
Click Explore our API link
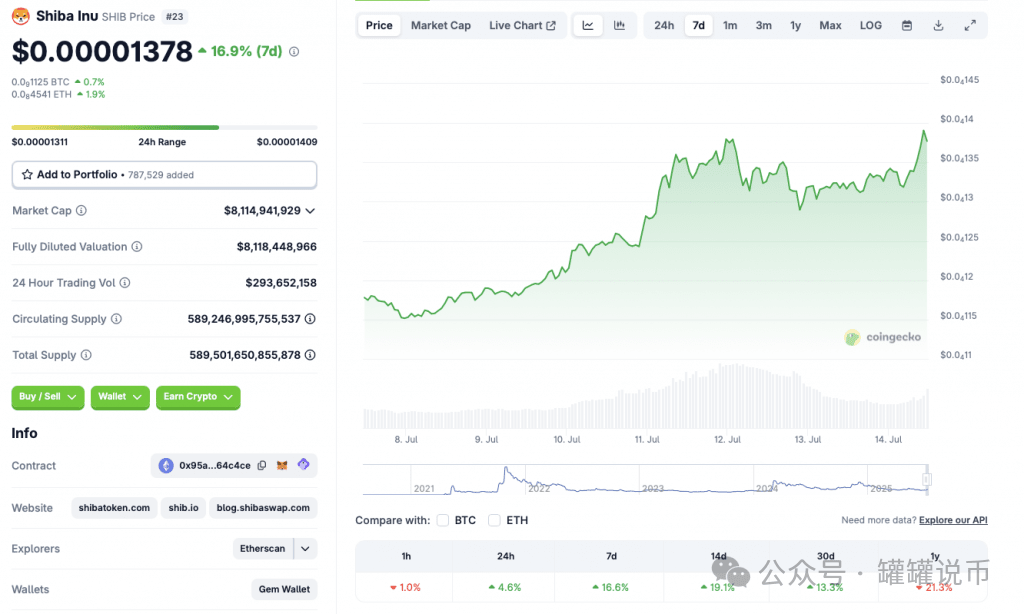click(953, 520)
